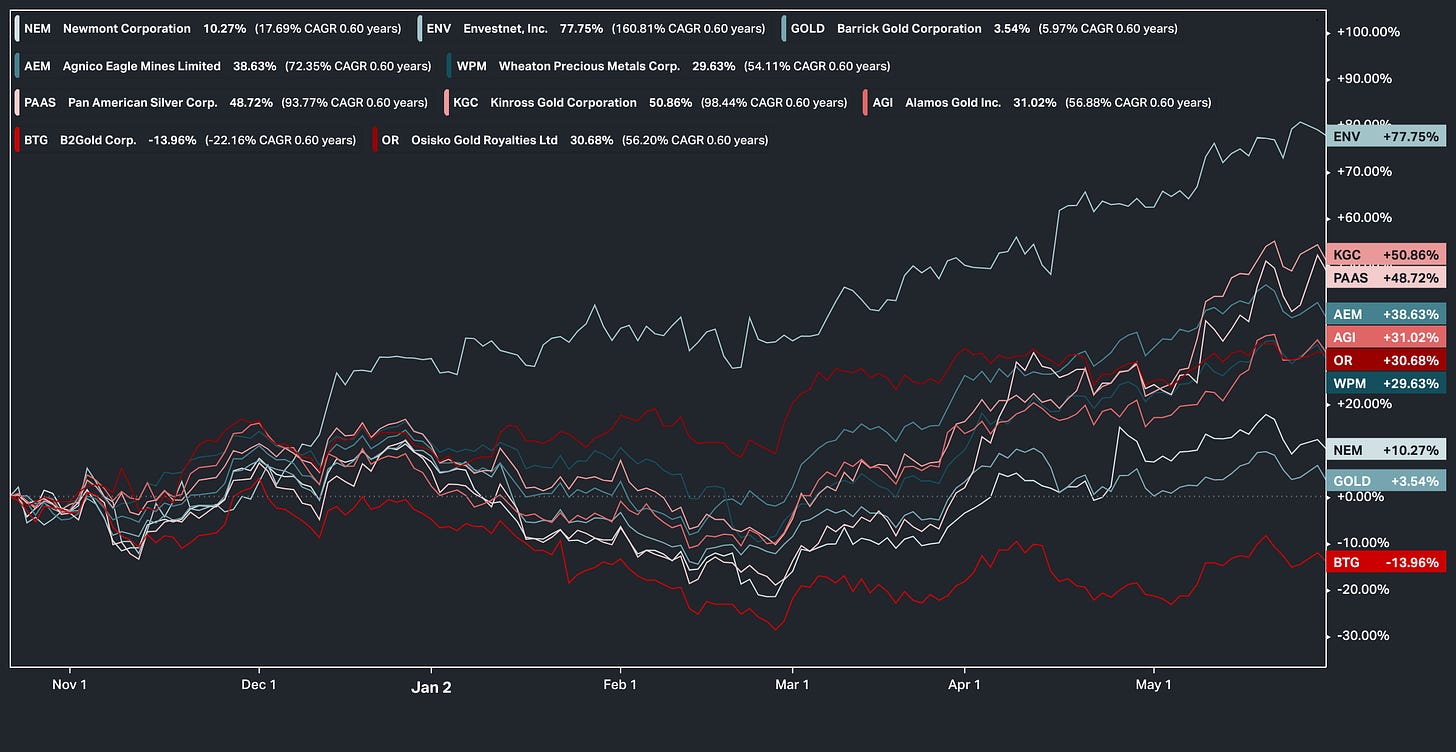Click the +60.00% y-axis label

(x=1364, y=218)
